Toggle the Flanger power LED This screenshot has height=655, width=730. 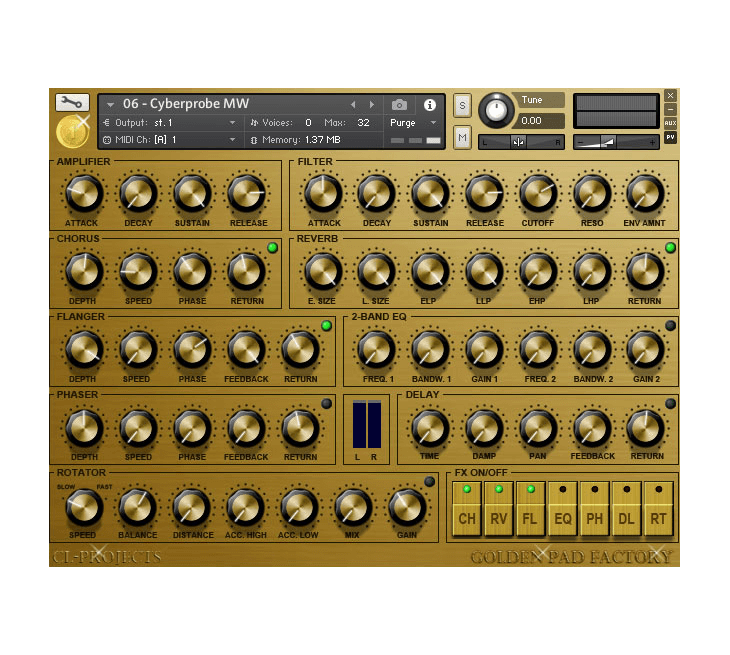tap(326, 325)
